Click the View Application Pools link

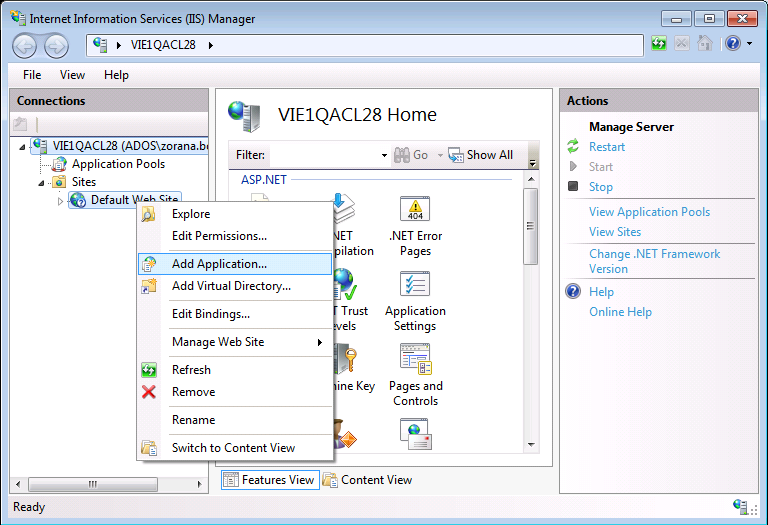tap(649, 212)
